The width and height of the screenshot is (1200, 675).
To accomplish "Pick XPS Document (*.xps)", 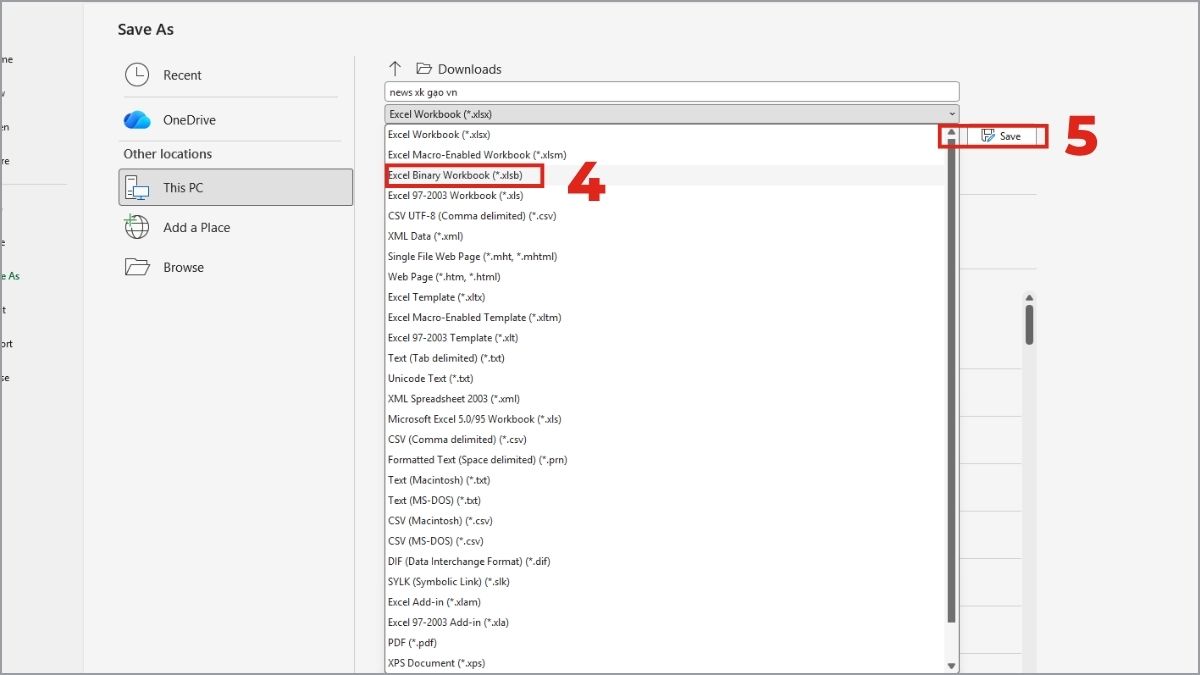I will [665, 663].
